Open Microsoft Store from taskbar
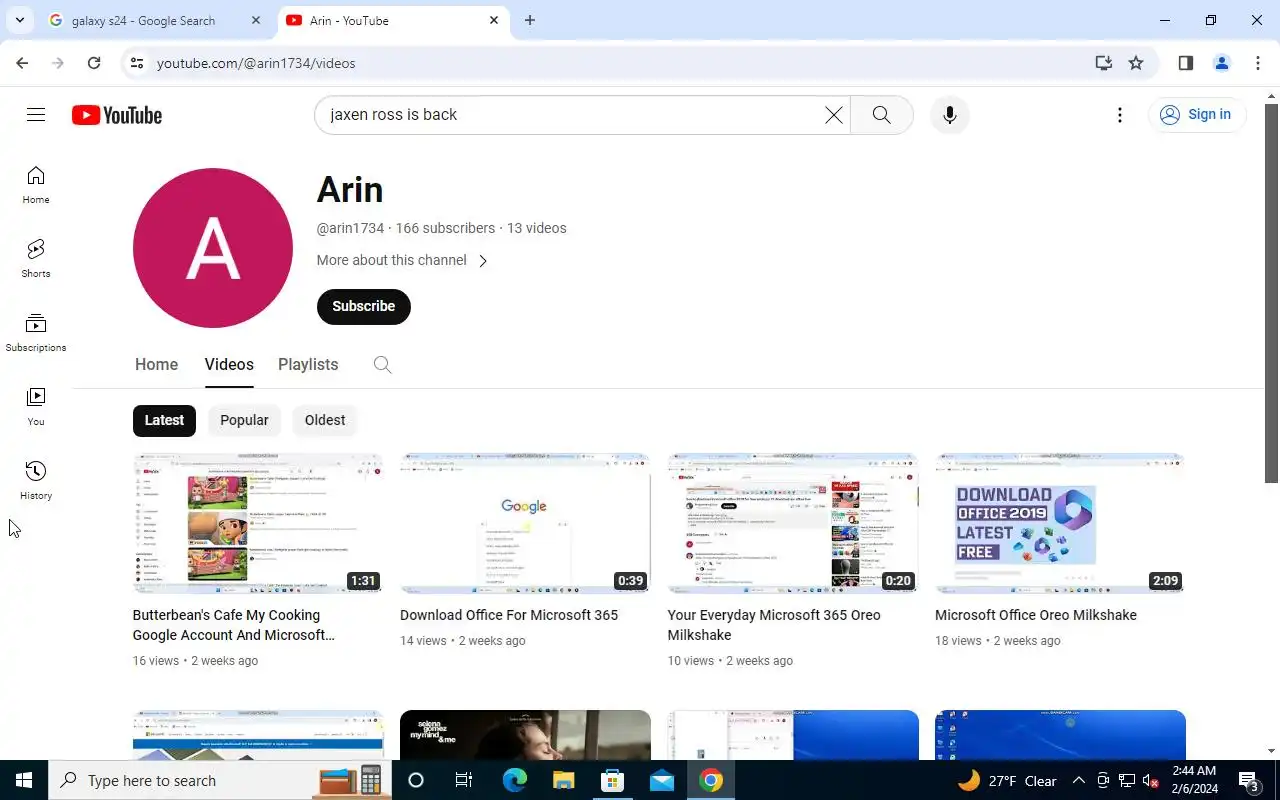The image size is (1280, 800). coord(613,780)
